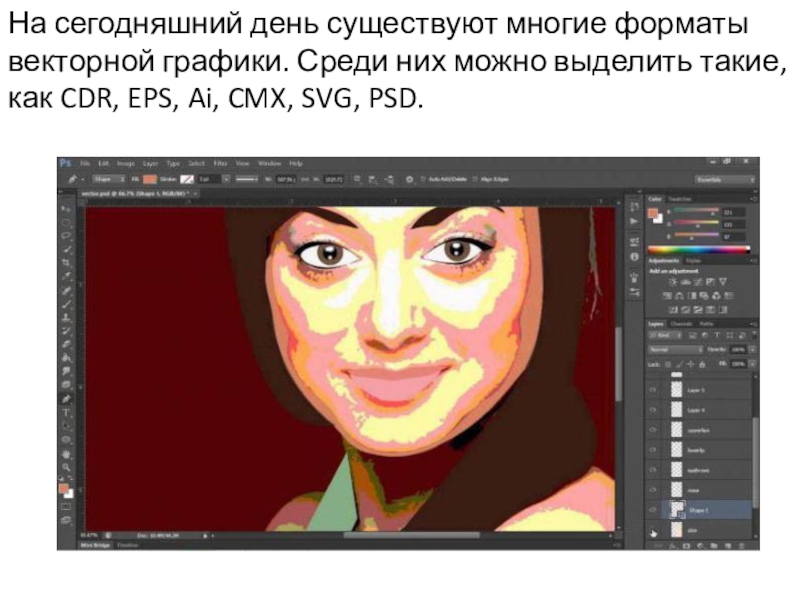The height and width of the screenshot is (600, 800).
Task: Select the Quick Selection tool
Action: [66, 249]
